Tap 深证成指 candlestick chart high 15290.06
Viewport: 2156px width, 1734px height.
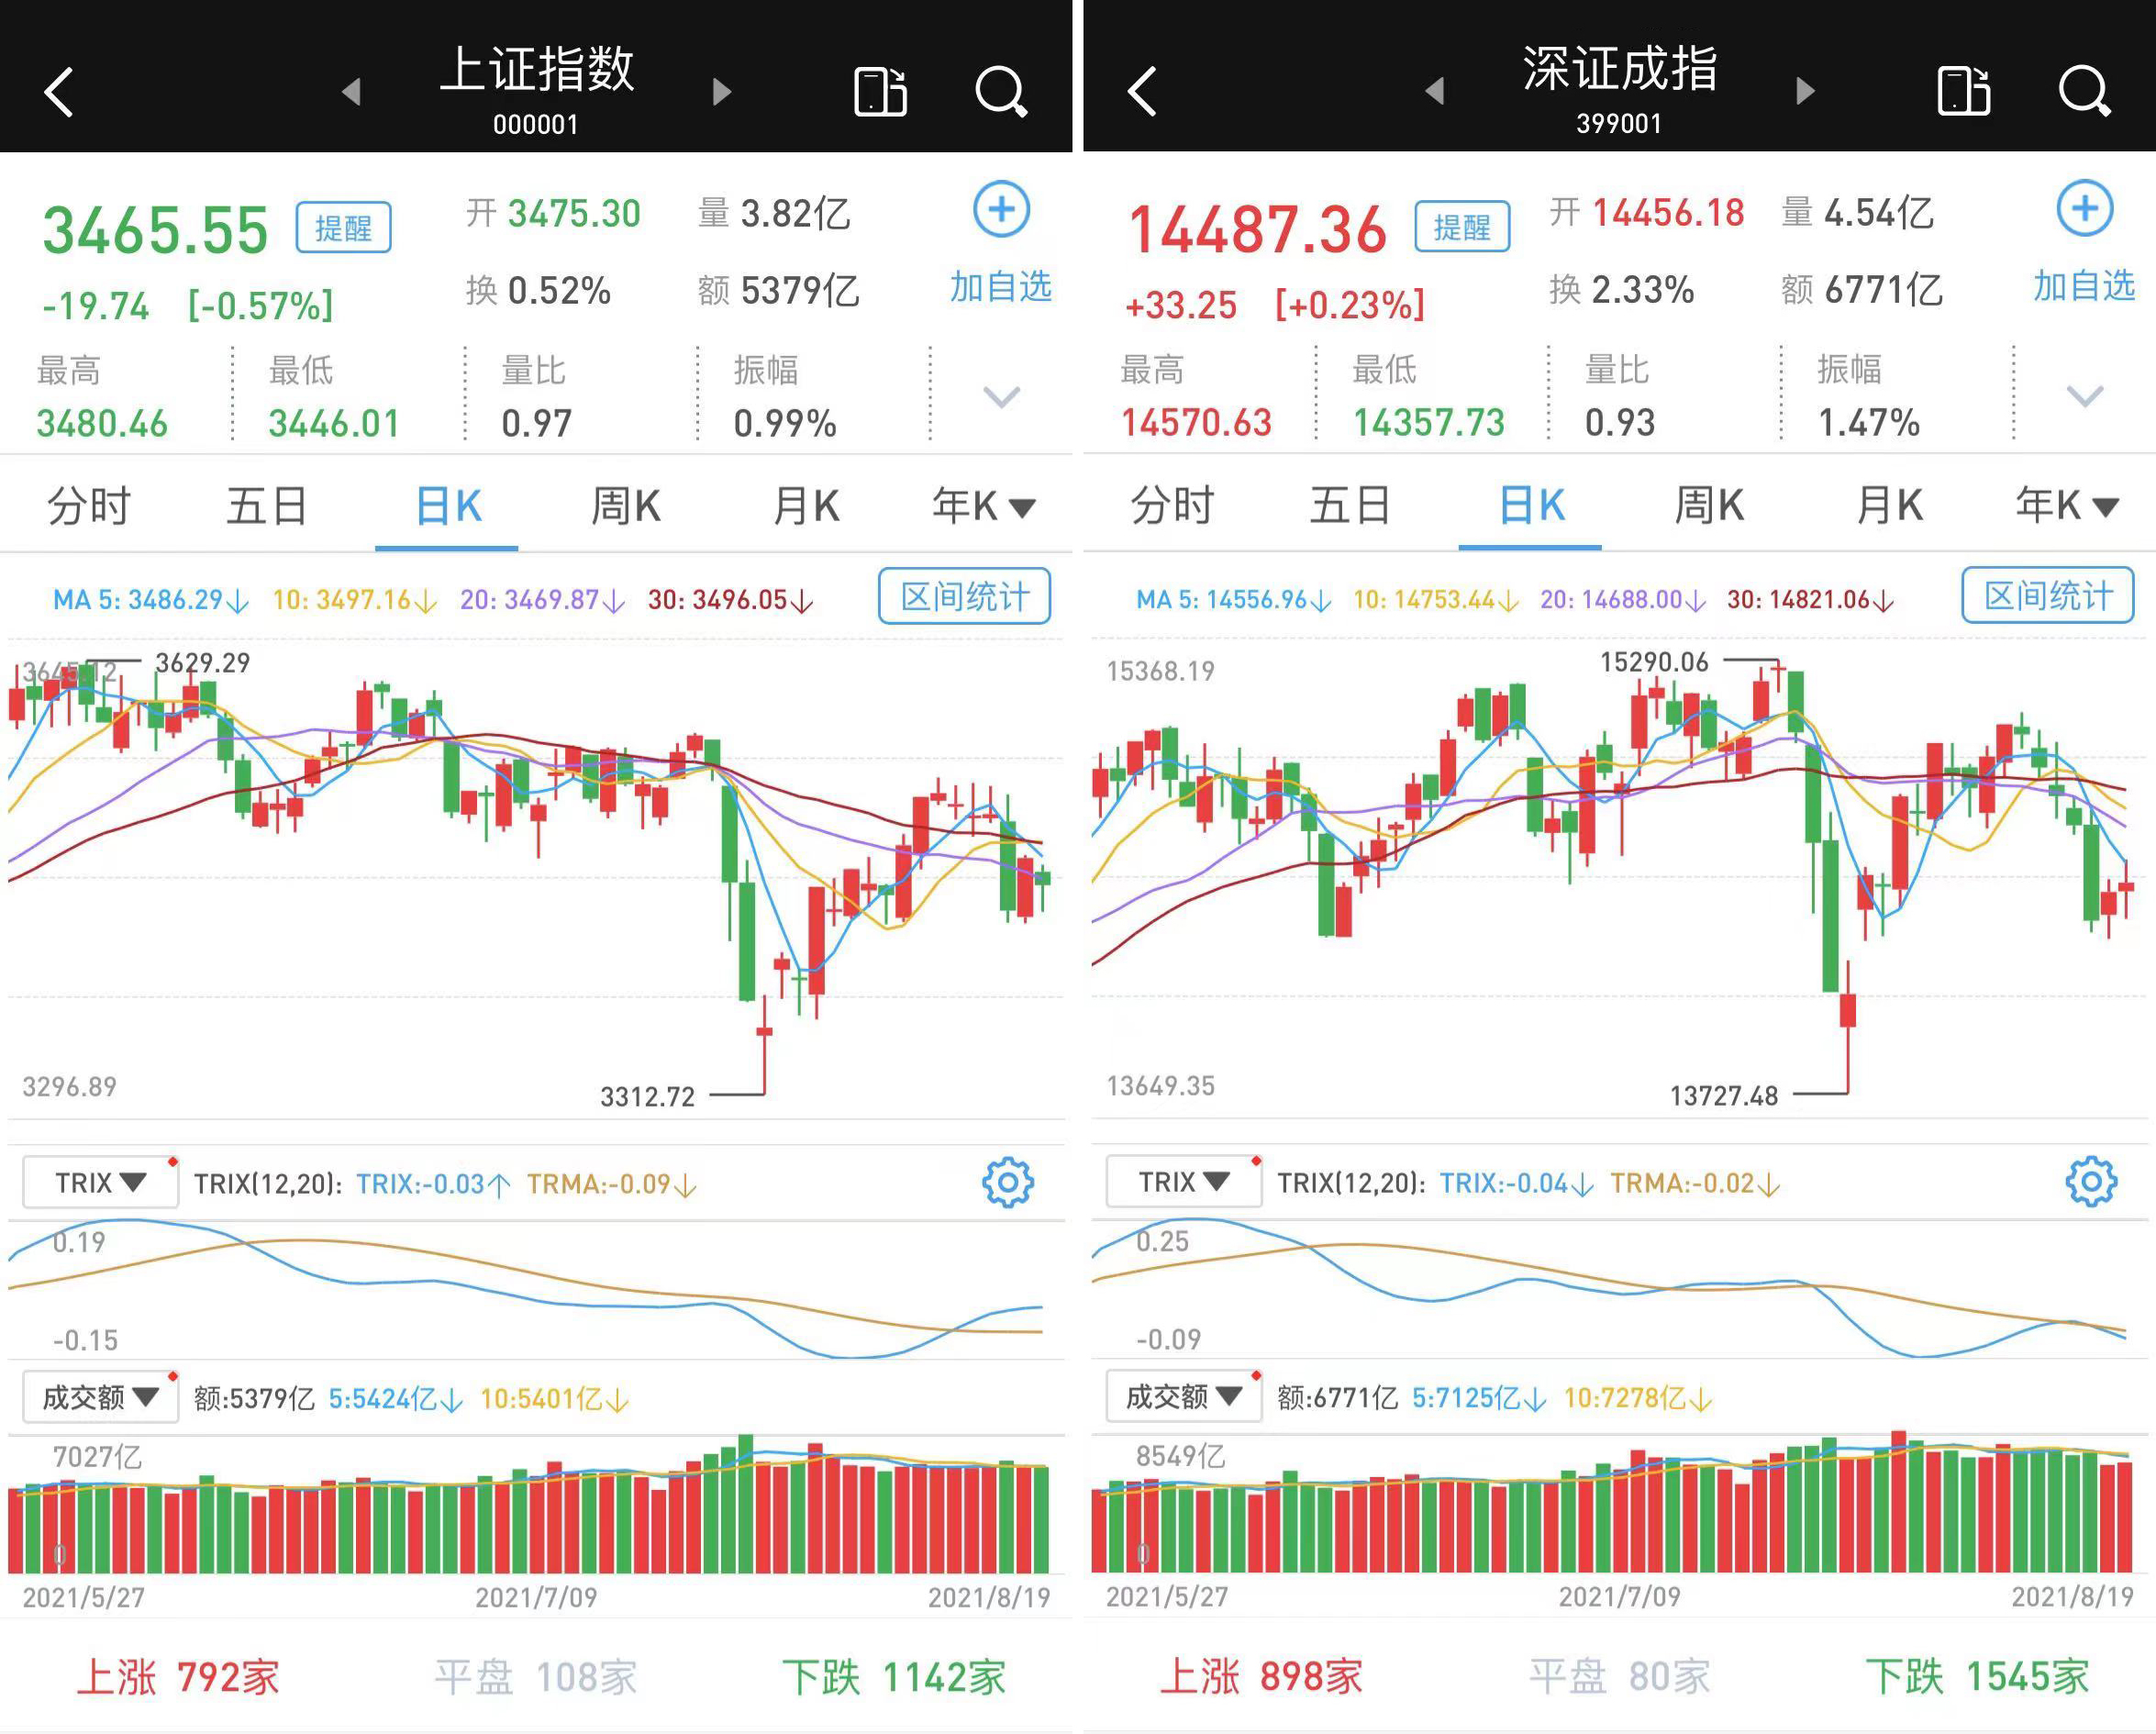1654,662
